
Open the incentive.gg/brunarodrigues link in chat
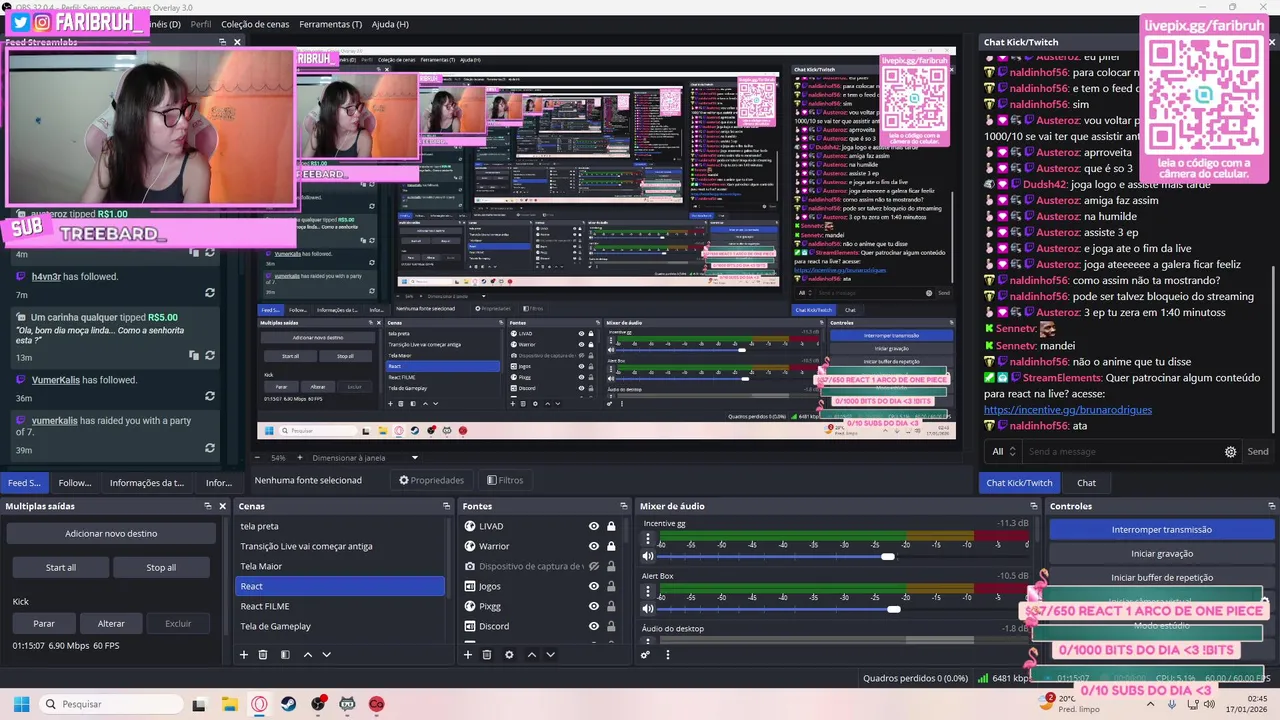1068,410
